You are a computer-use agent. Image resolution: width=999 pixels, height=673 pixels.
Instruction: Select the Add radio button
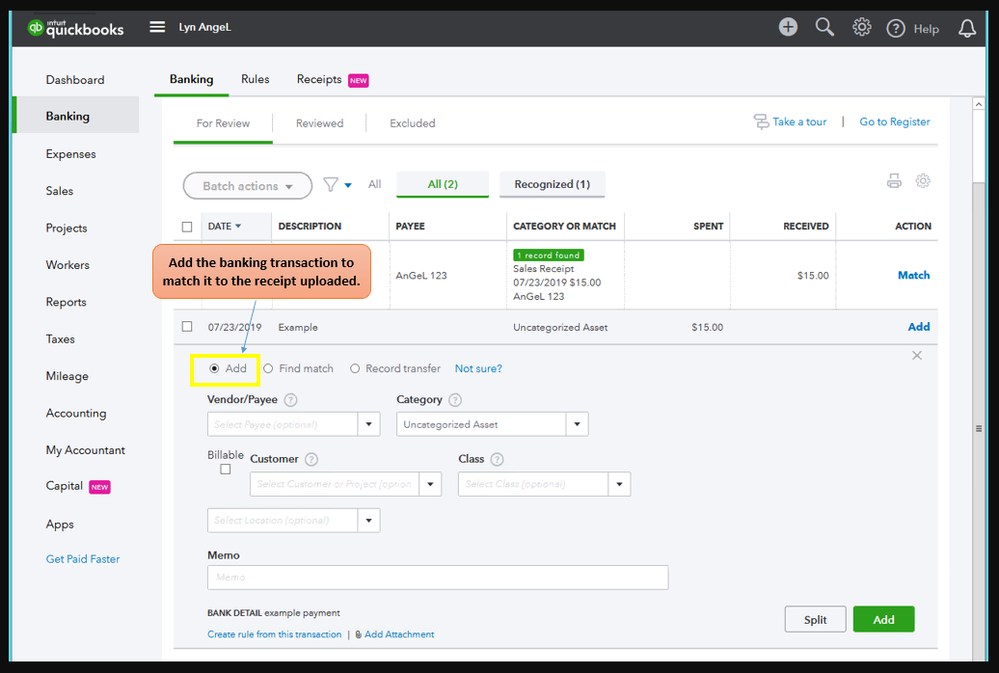[x=214, y=368]
